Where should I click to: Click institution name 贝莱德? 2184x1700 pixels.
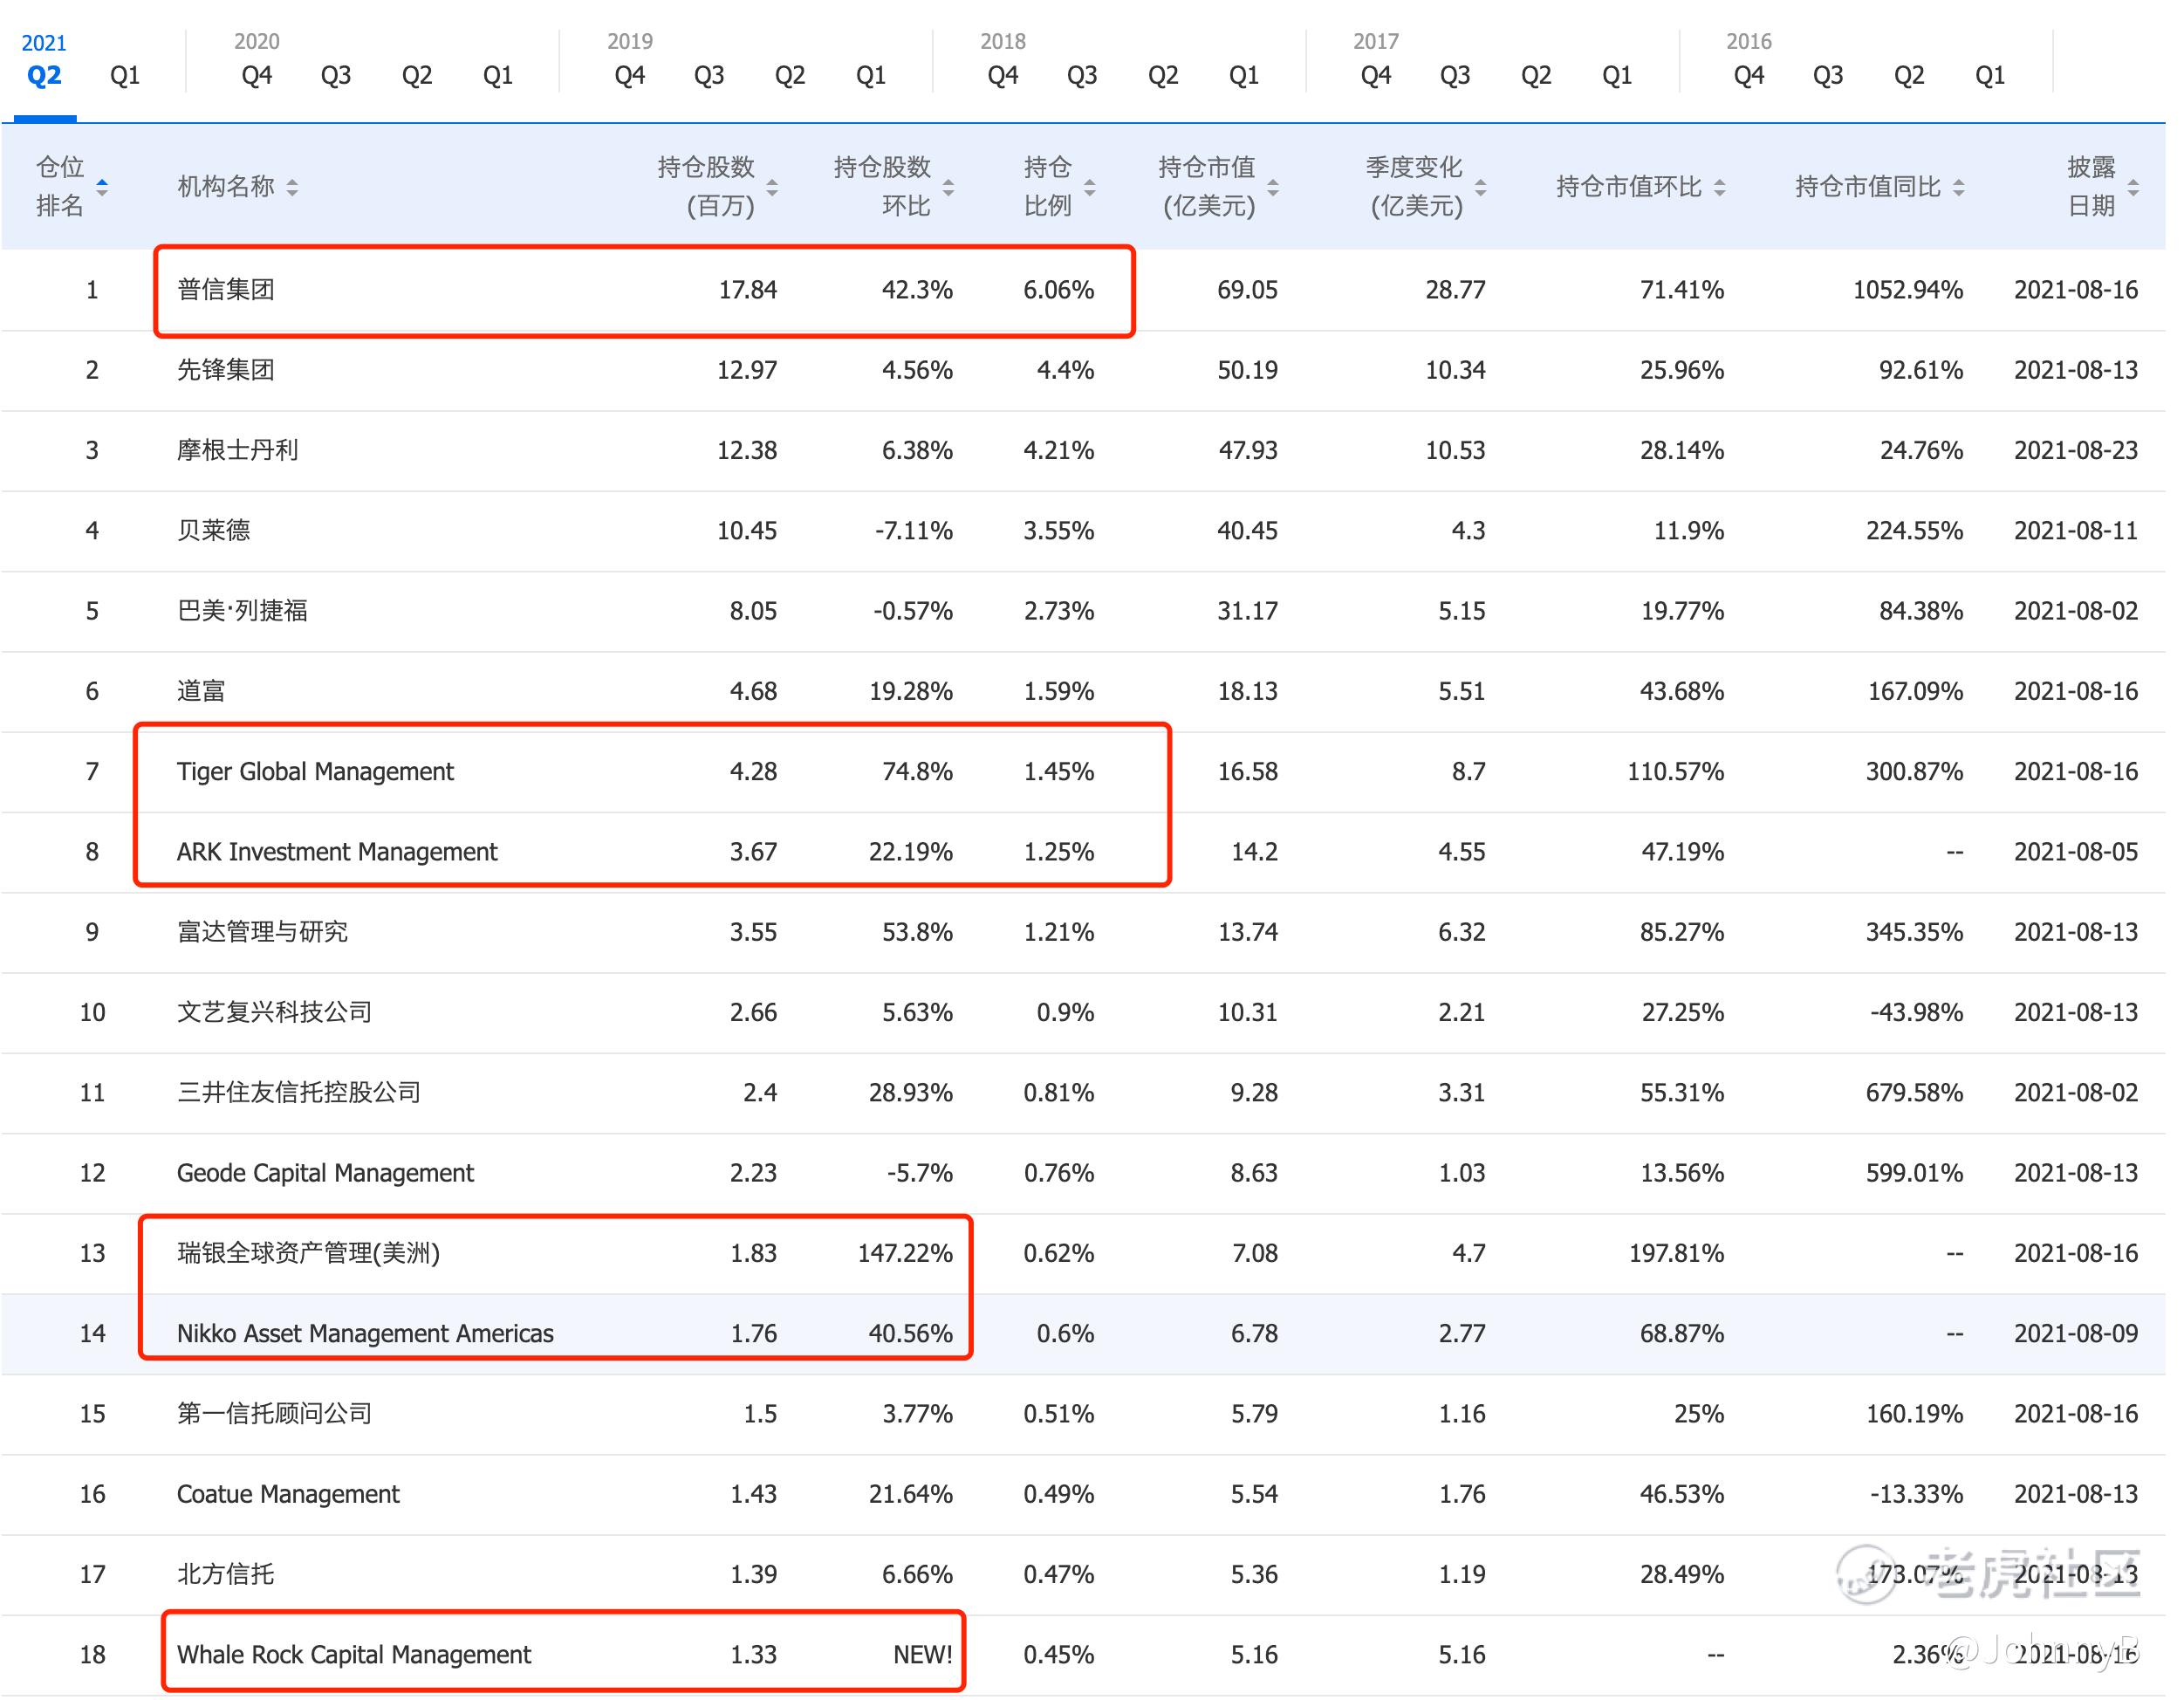coord(214,530)
